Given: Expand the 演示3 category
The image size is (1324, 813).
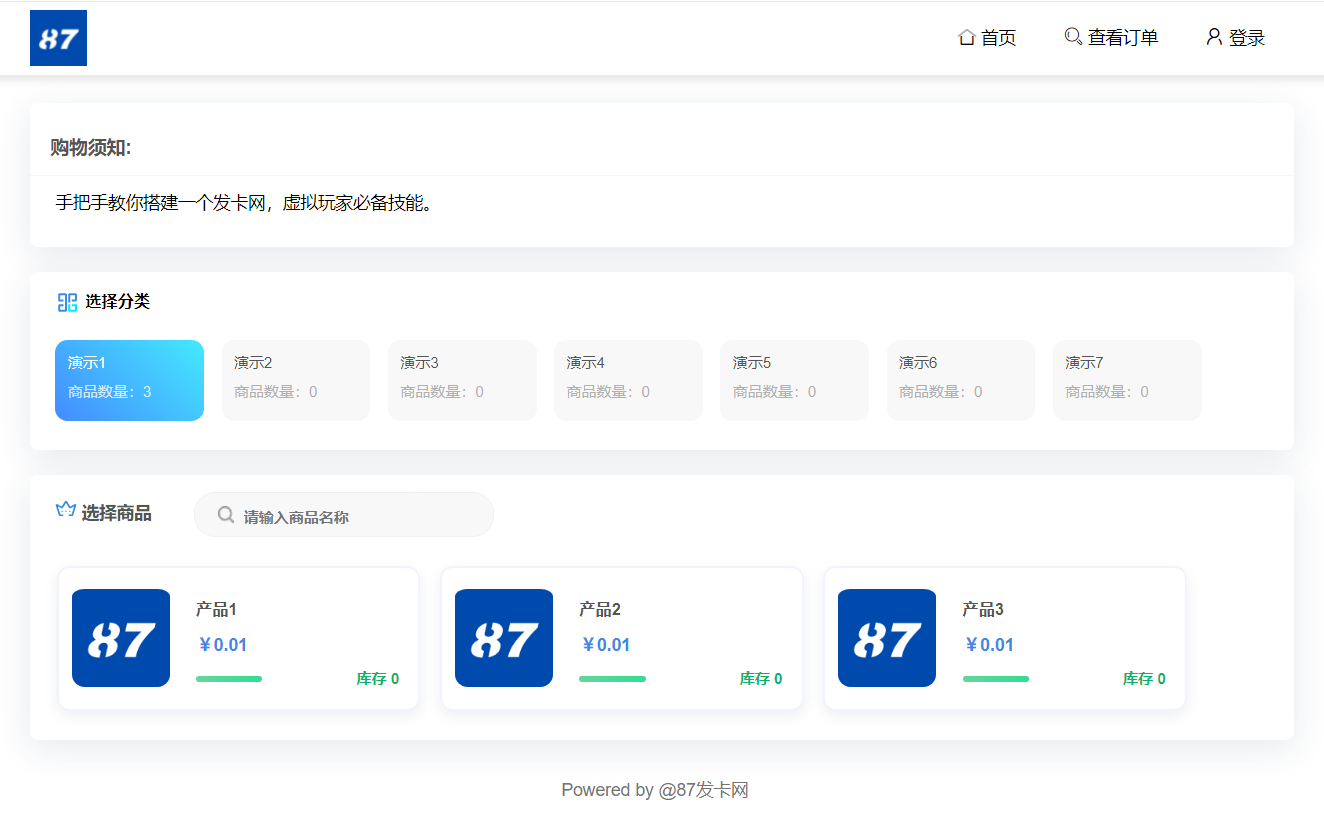Looking at the screenshot, I should coord(462,380).
